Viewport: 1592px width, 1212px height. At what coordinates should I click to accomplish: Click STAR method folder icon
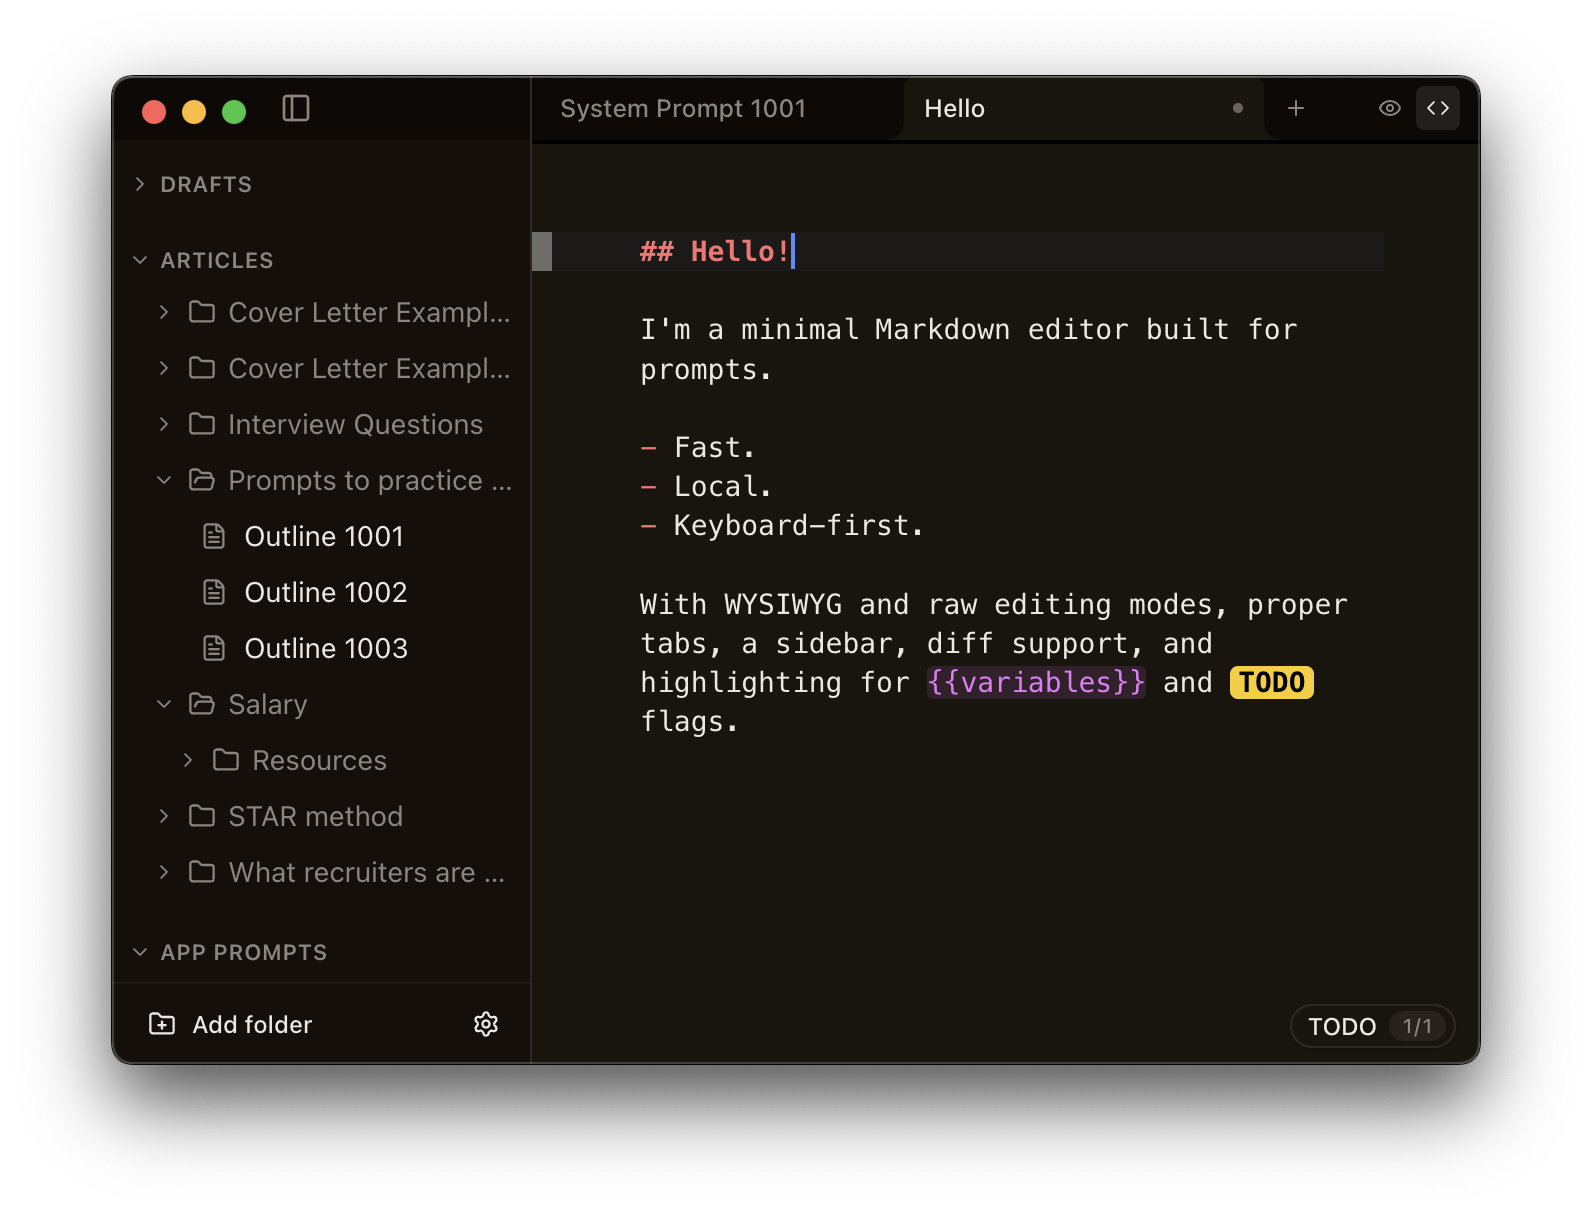tap(202, 816)
